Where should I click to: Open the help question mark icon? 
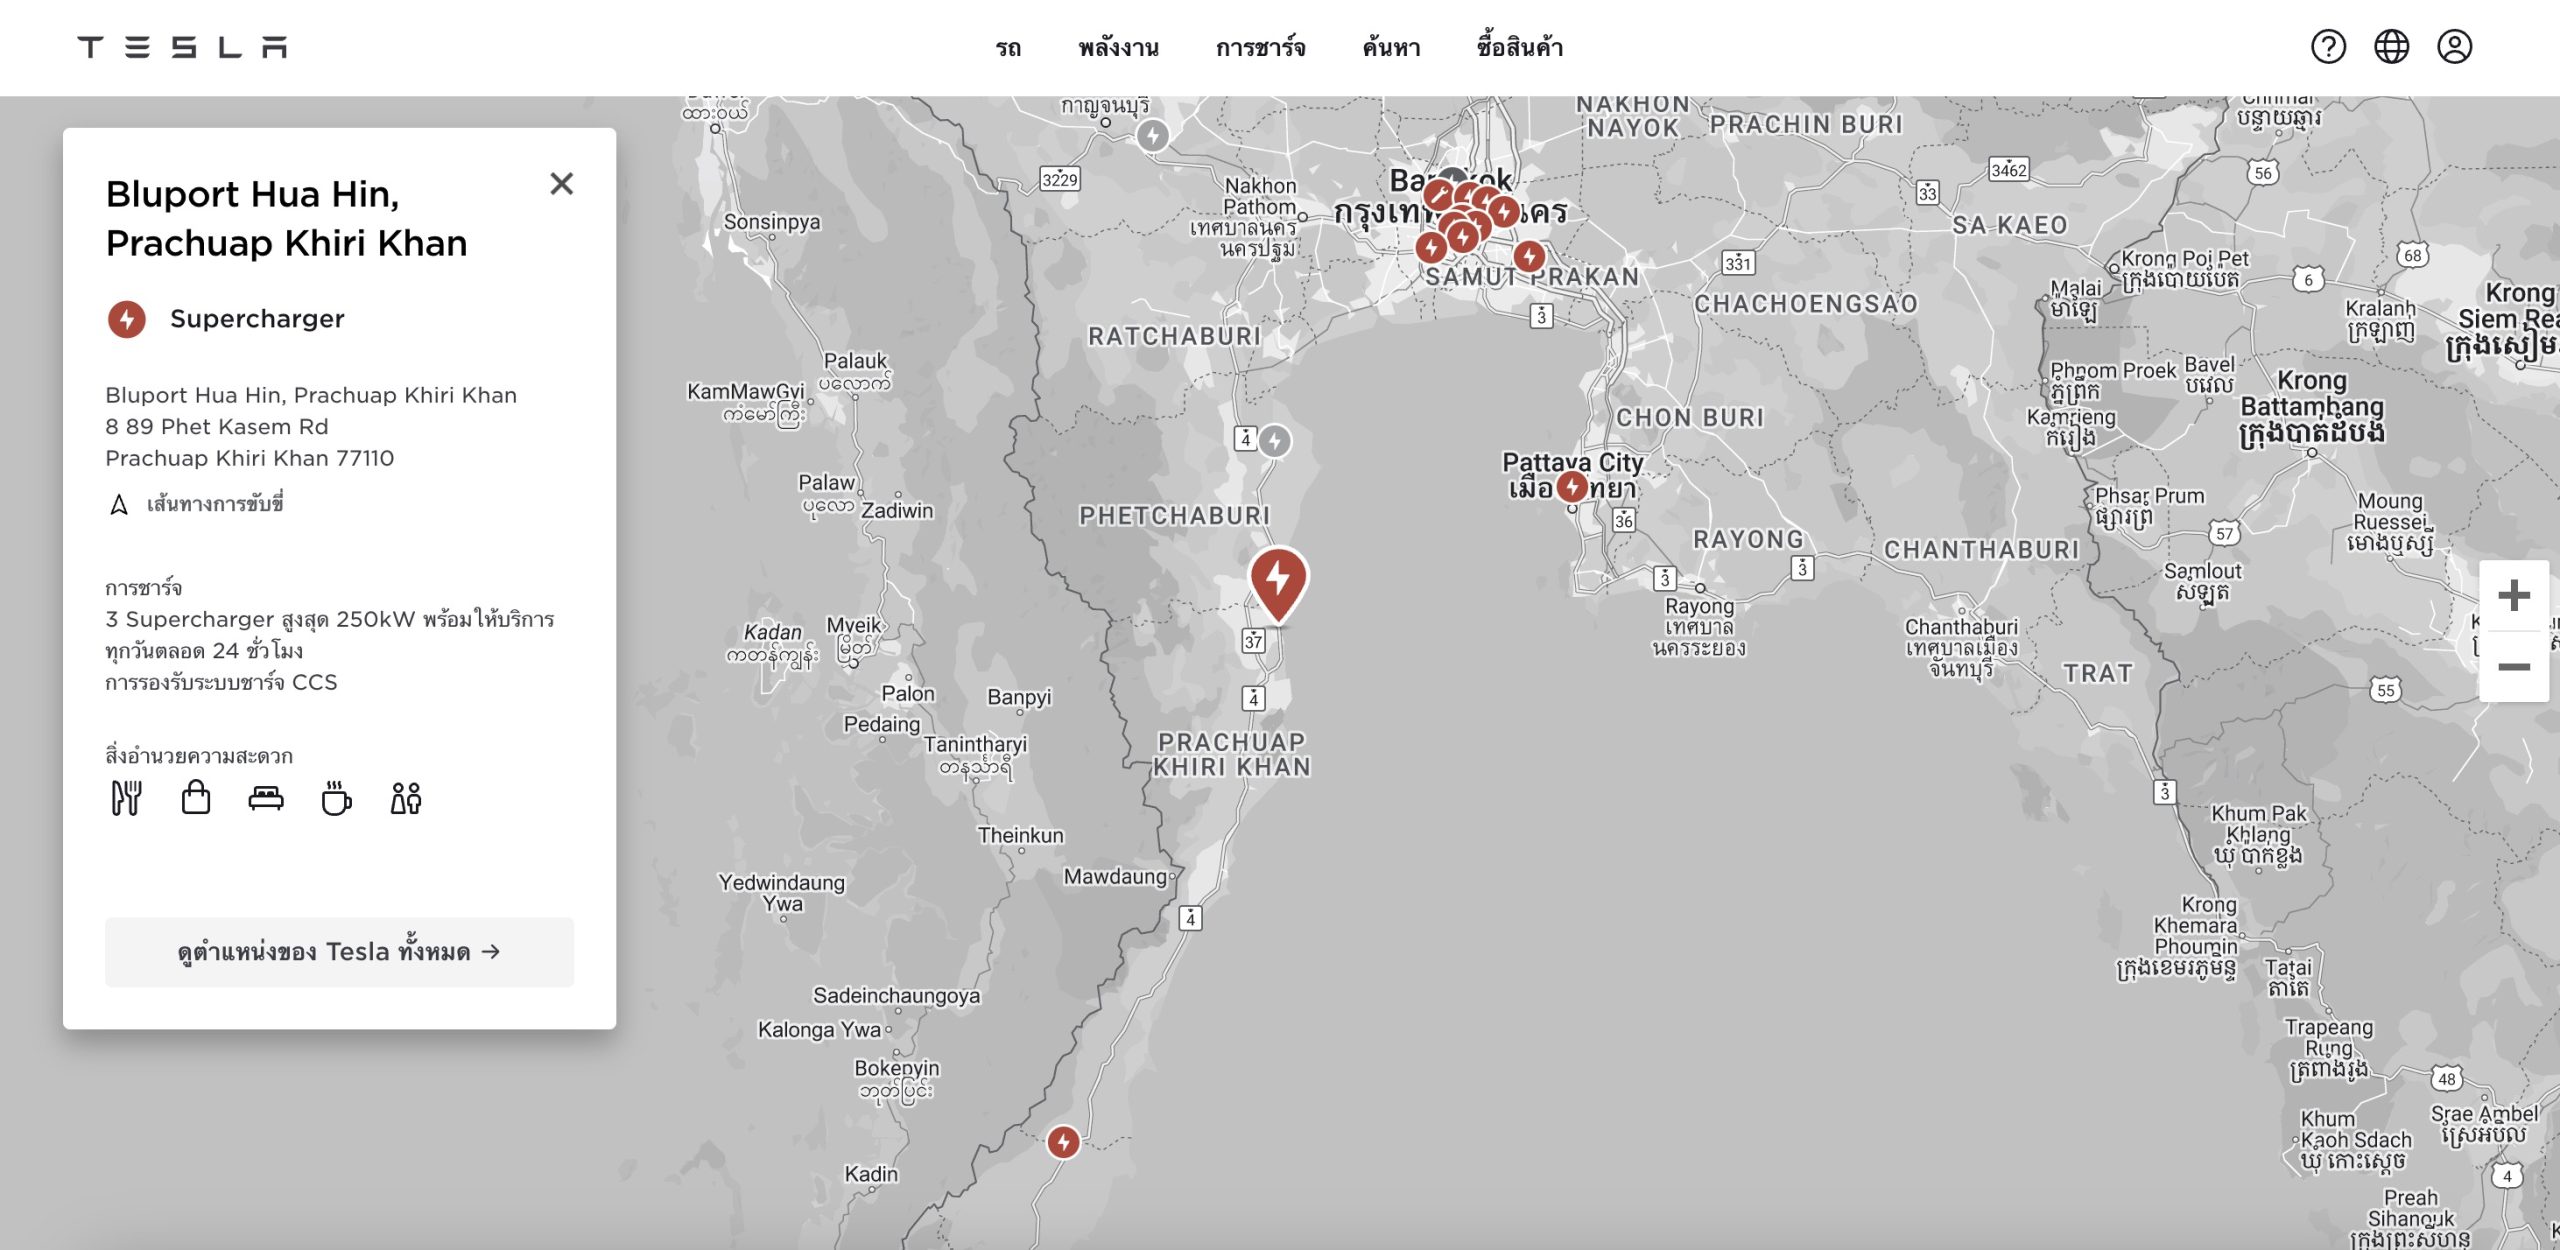(x=2328, y=47)
